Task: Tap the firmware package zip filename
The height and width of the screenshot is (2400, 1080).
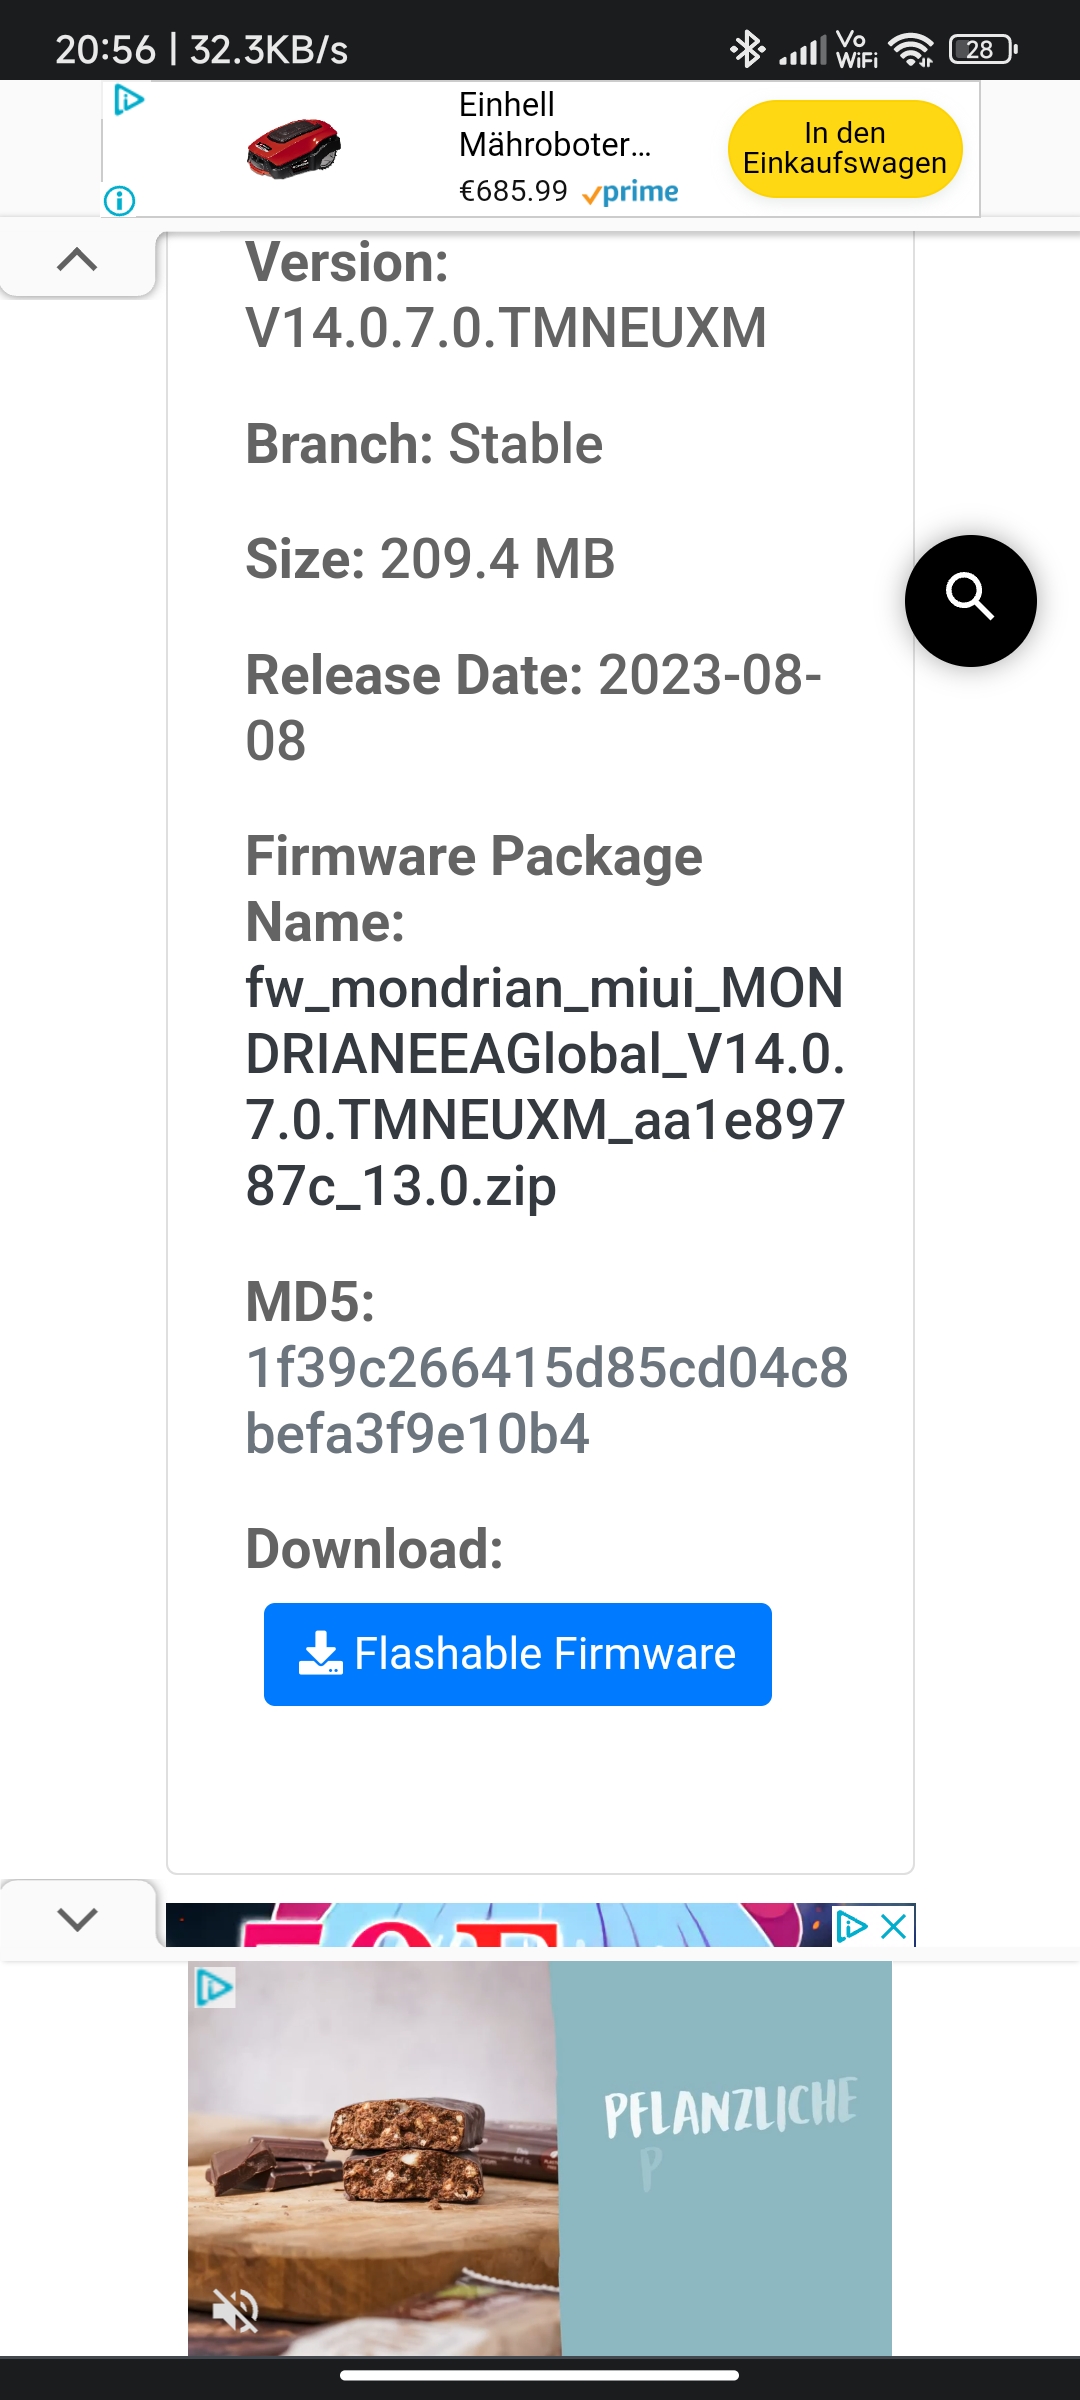Action: (545, 1086)
